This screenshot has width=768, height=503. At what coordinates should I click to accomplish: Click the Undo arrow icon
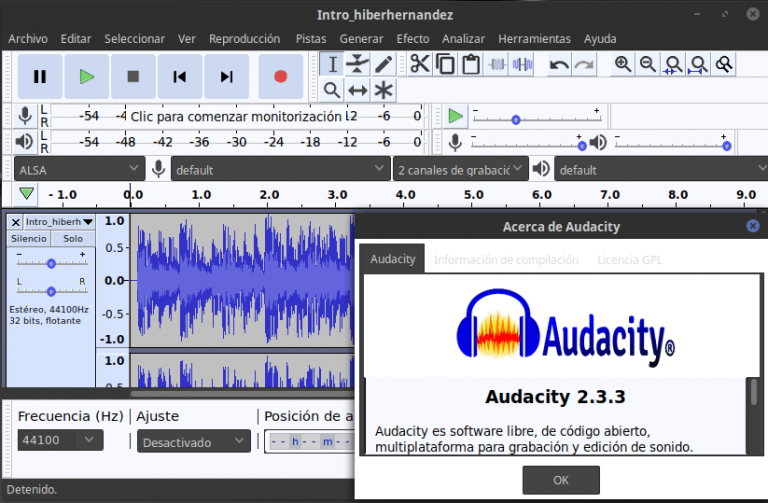click(559, 65)
